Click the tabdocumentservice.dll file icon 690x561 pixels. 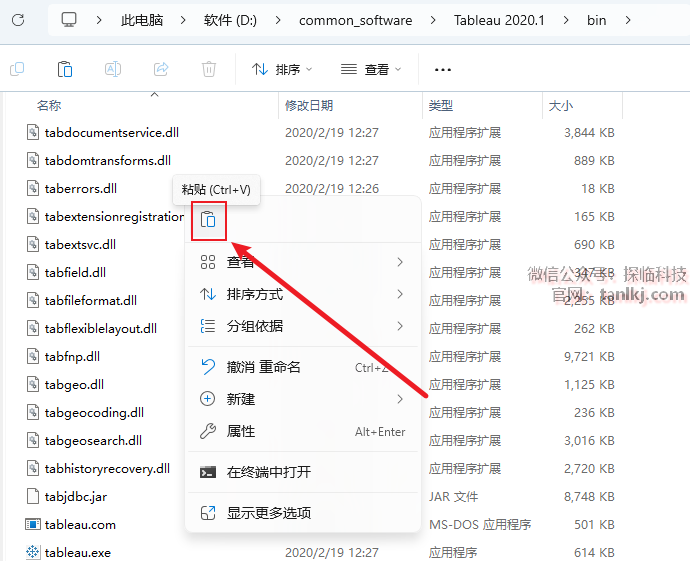pos(33,132)
